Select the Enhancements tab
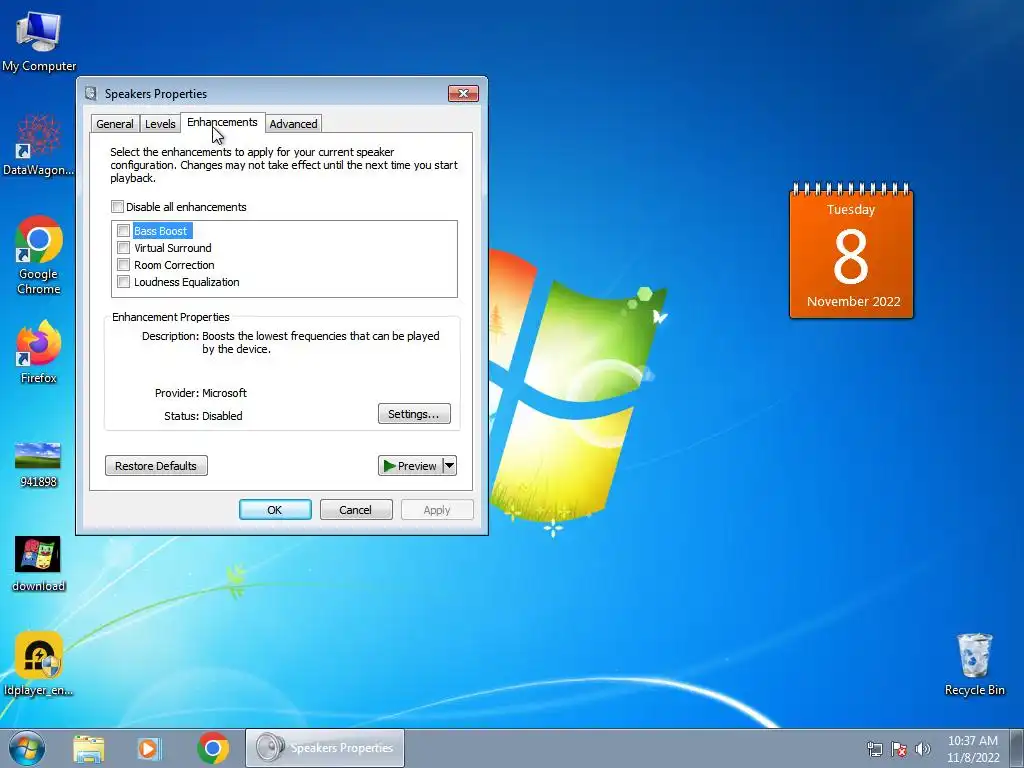Image resolution: width=1024 pixels, height=768 pixels. [222, 122]
